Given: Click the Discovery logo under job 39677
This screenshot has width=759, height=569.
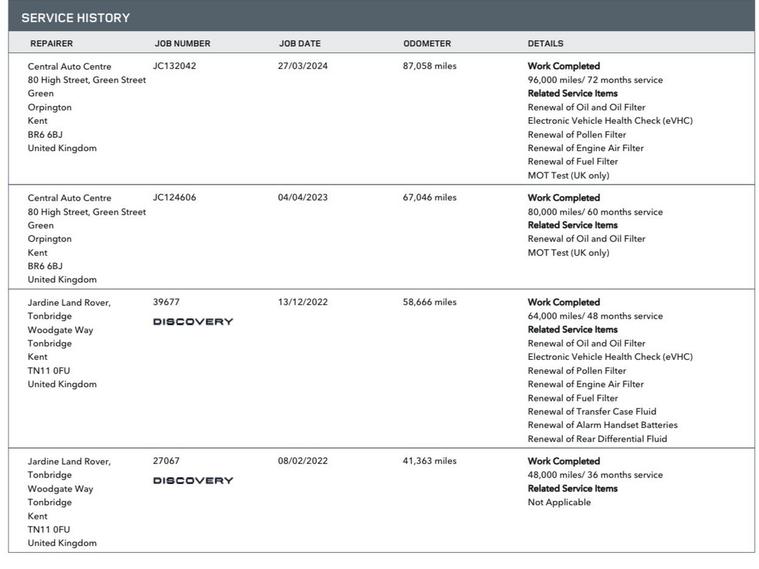Looking at the screenshot, I should (x=193, y=322).
